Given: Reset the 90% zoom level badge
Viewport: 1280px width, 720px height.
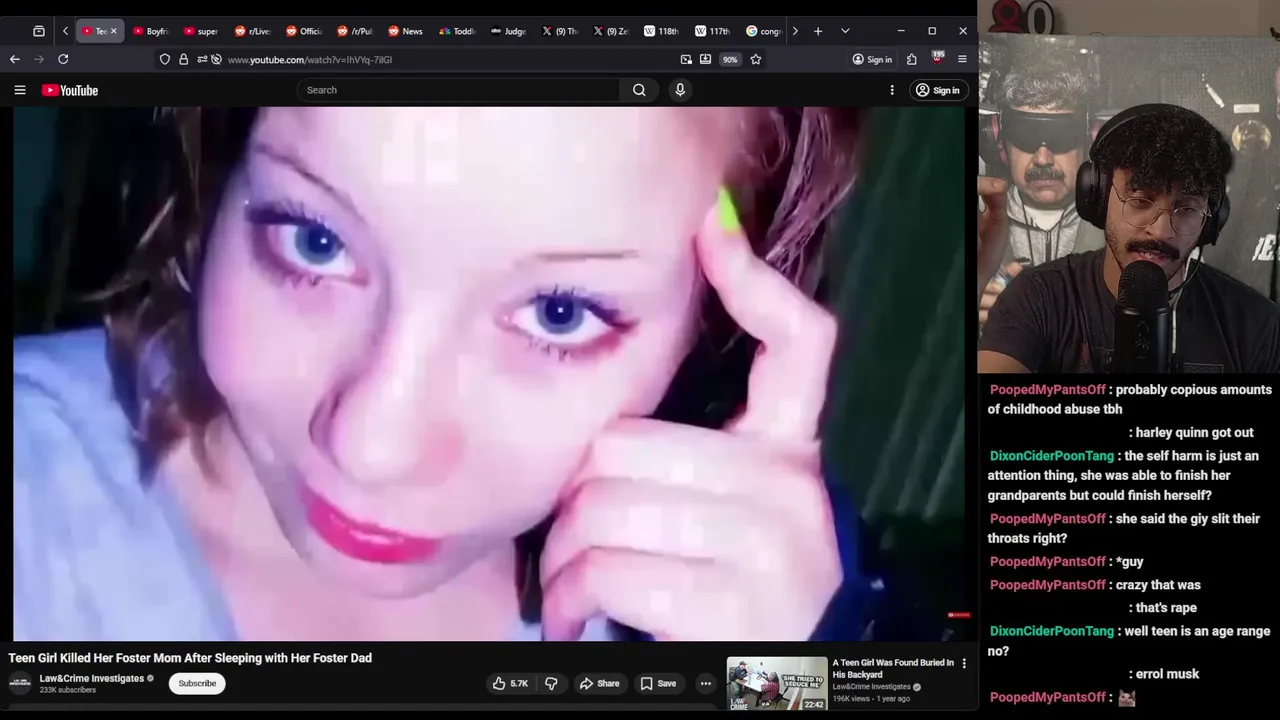Looking at the screenshot, I should coord(730,60).
